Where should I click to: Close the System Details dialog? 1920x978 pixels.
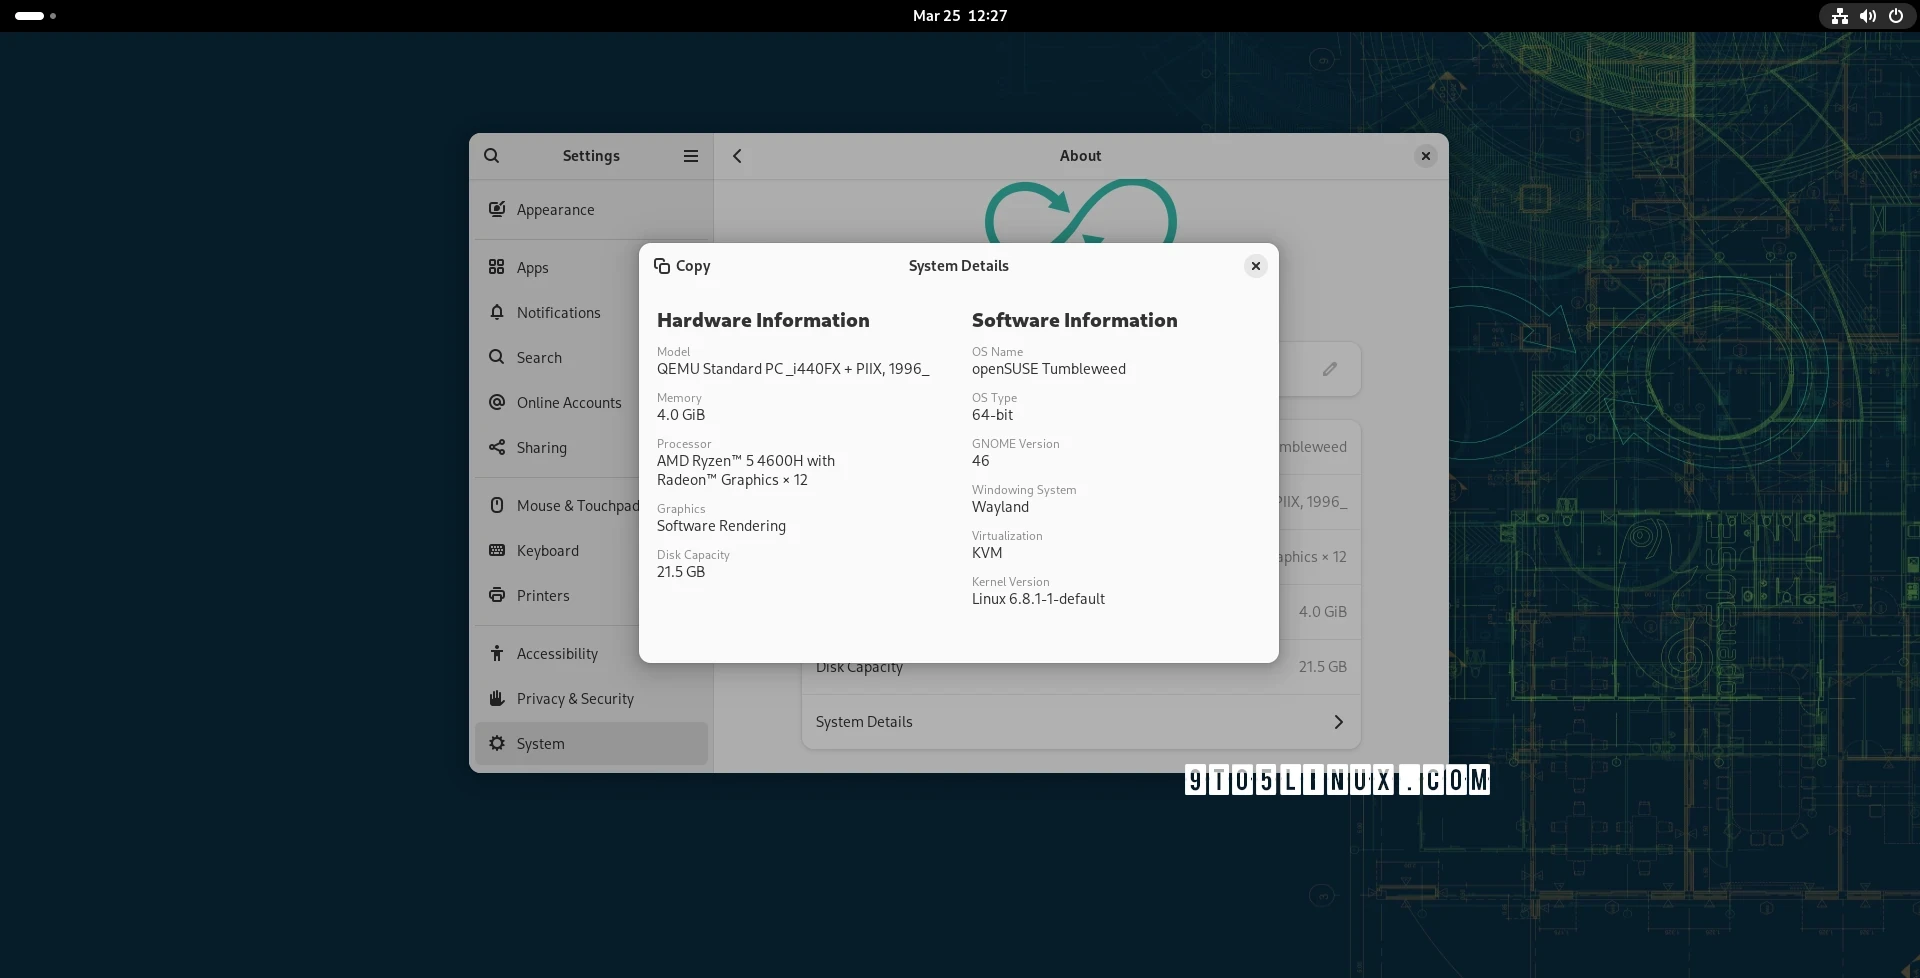[x=1255, y=266]
